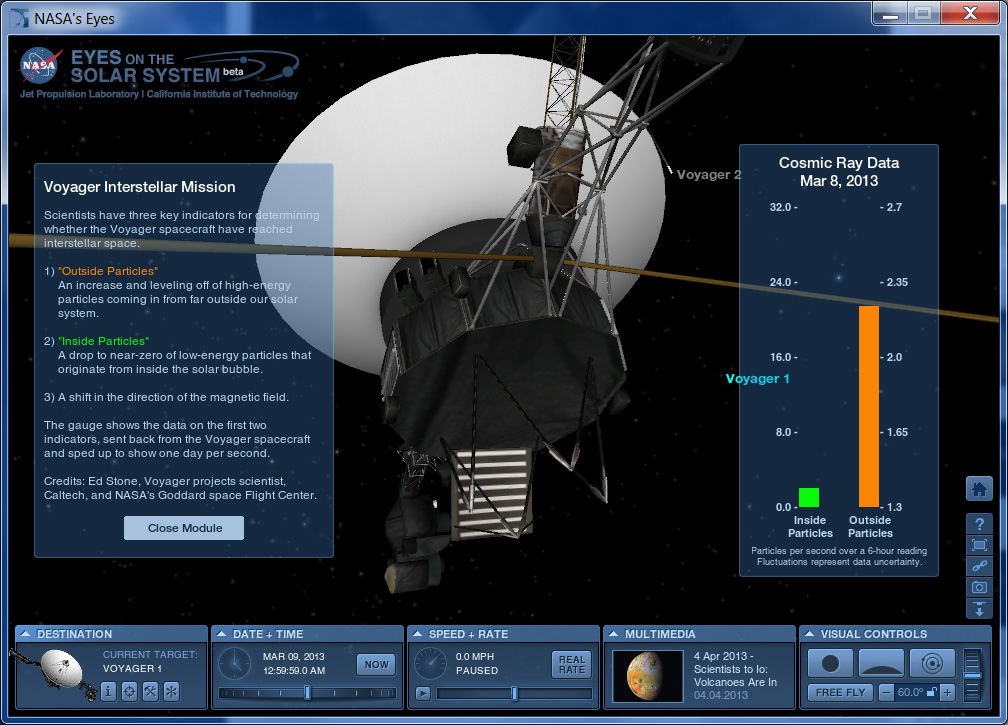Open the Io volcanoes multimedia thumbnail
The image size is (1008, 725).
coord(640,676)
